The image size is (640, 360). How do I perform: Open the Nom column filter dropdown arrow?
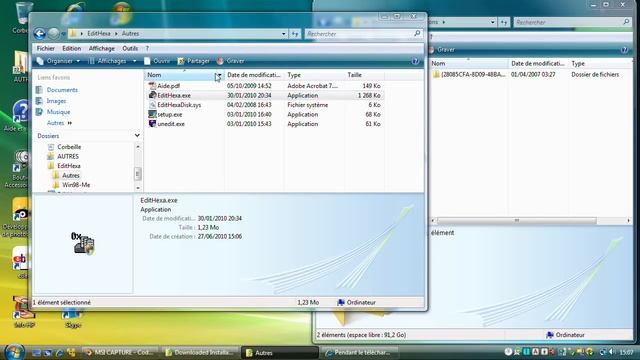point(219,75)
